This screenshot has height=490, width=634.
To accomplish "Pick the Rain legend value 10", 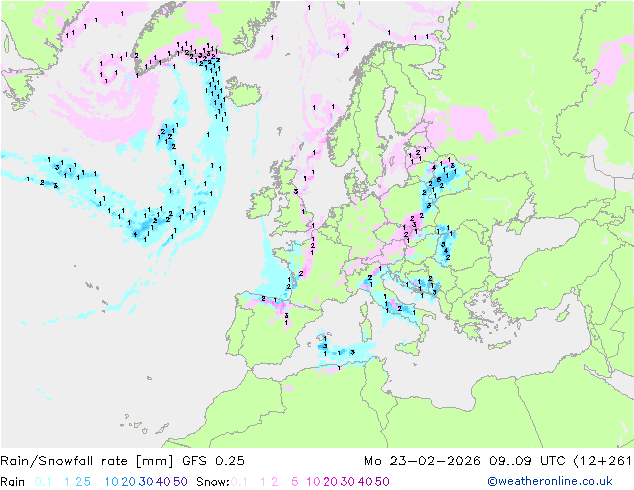I will (112, 482).
